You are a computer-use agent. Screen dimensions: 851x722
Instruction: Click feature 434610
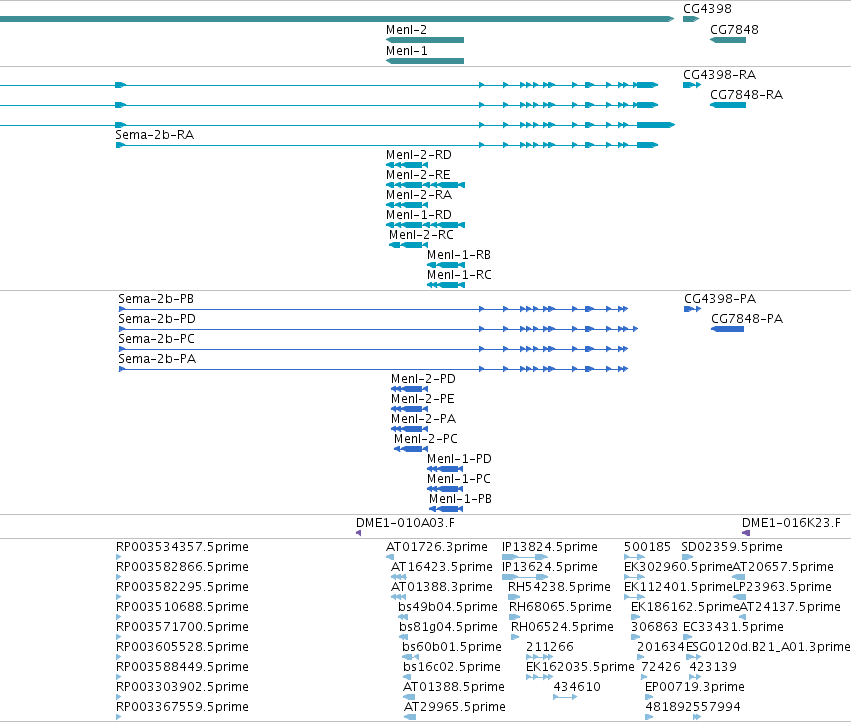tap(565, 697)
